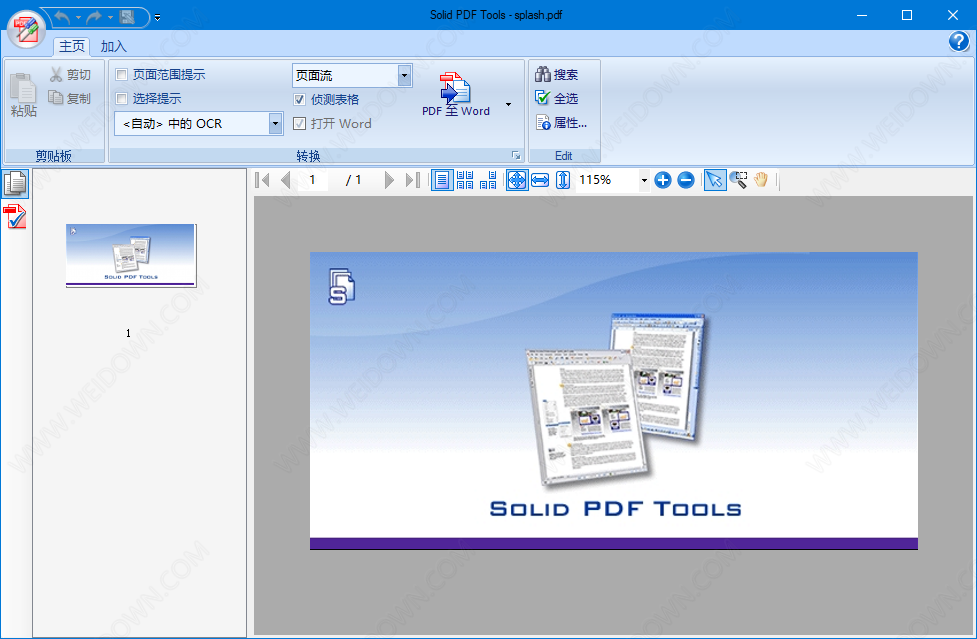Click the 115% zoom value field
The height and width of the screenshot is (639, 977).
pos(607,180)
